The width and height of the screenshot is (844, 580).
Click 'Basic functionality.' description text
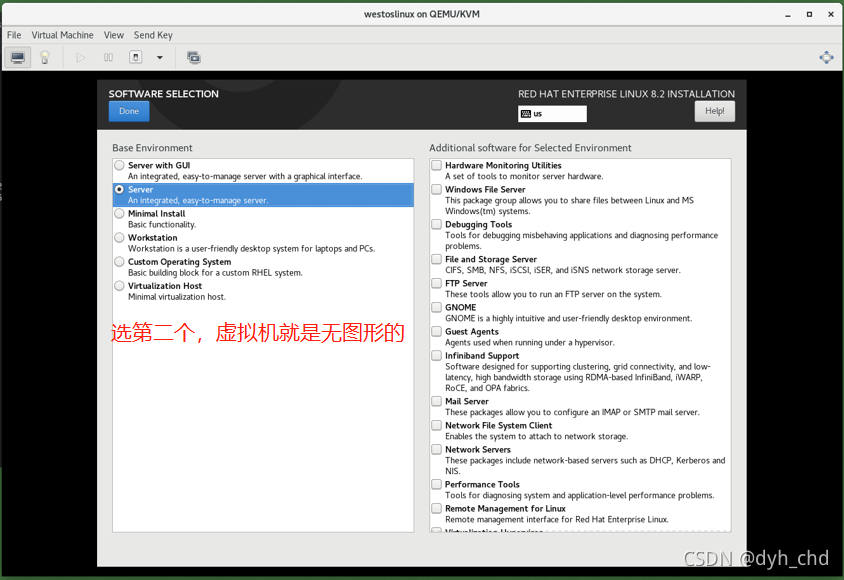(x=162, y=225)
